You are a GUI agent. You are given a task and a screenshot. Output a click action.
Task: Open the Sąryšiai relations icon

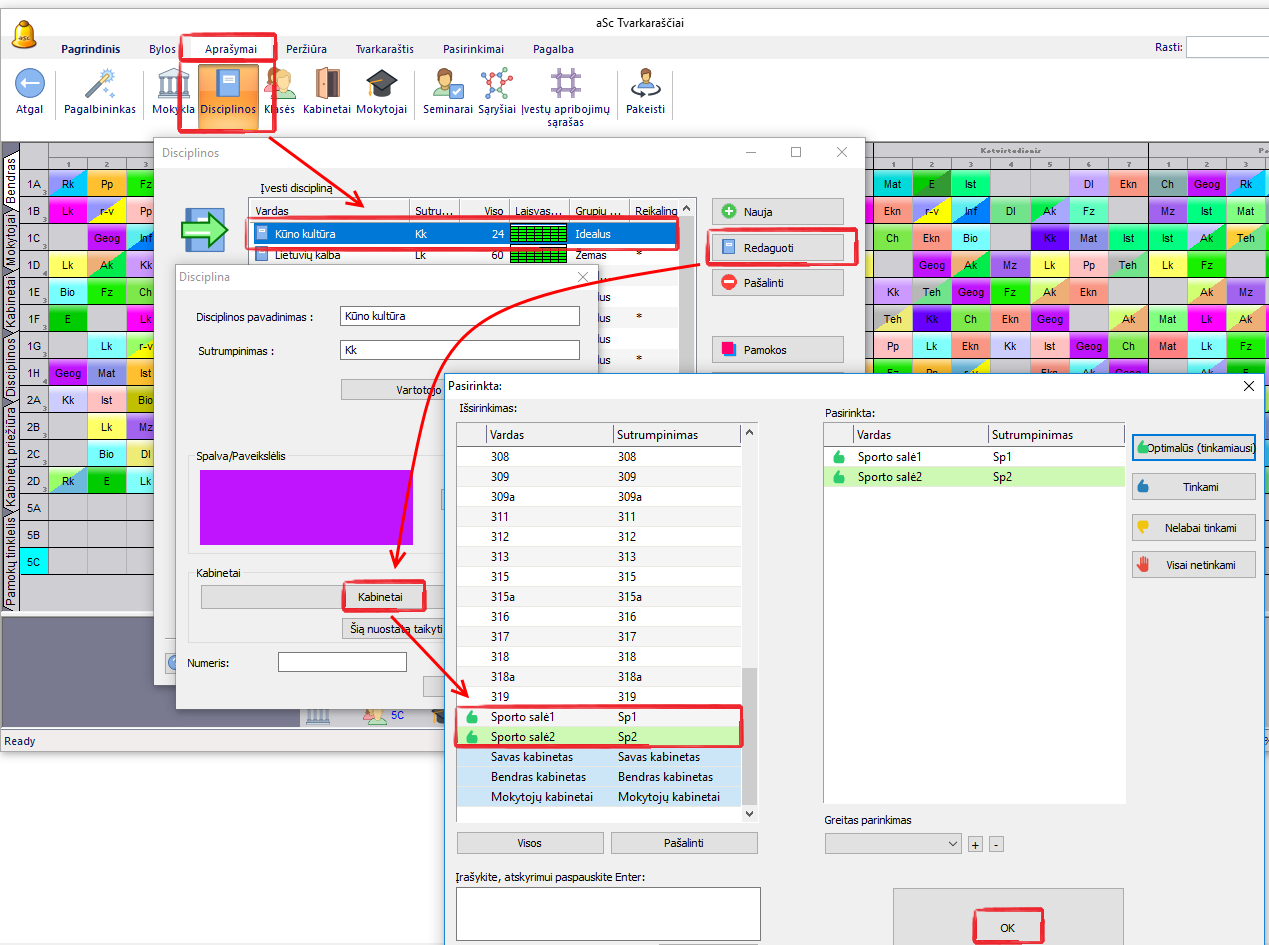496,84
